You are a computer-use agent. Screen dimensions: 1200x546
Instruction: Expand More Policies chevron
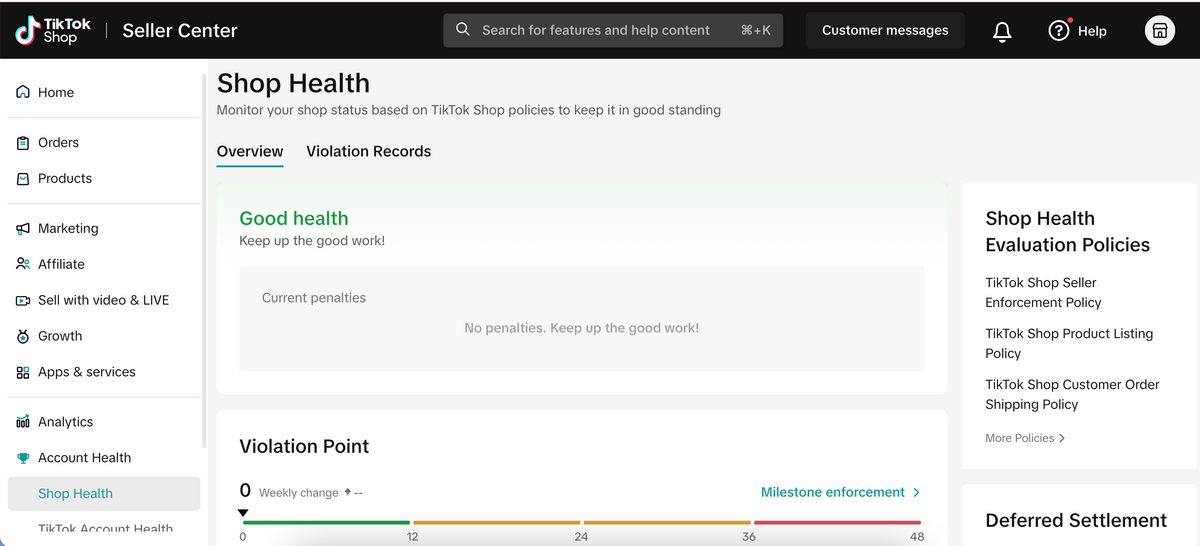[1061, 438]
